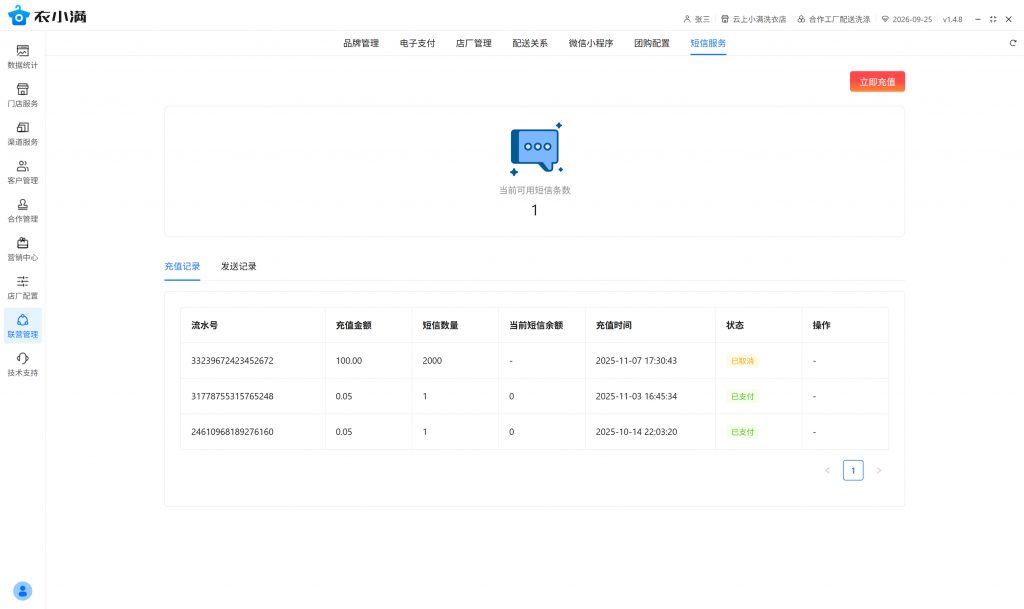This screenshot has width=1024, height=609.
Task: Open 营销中心 from the sidebar
Action: tap(22, 249)
